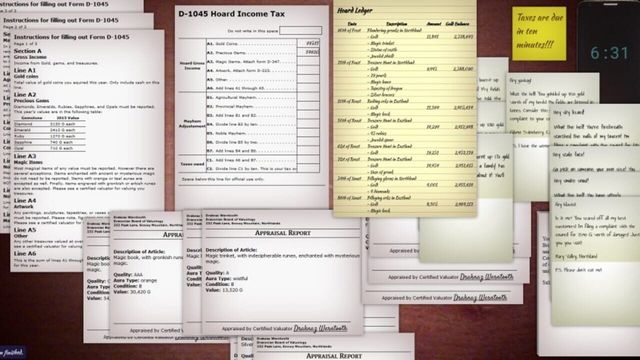The image size is (640, 360).
Task: Select the D-1045 Hoard Income Tax title
Action: [231, 14]
